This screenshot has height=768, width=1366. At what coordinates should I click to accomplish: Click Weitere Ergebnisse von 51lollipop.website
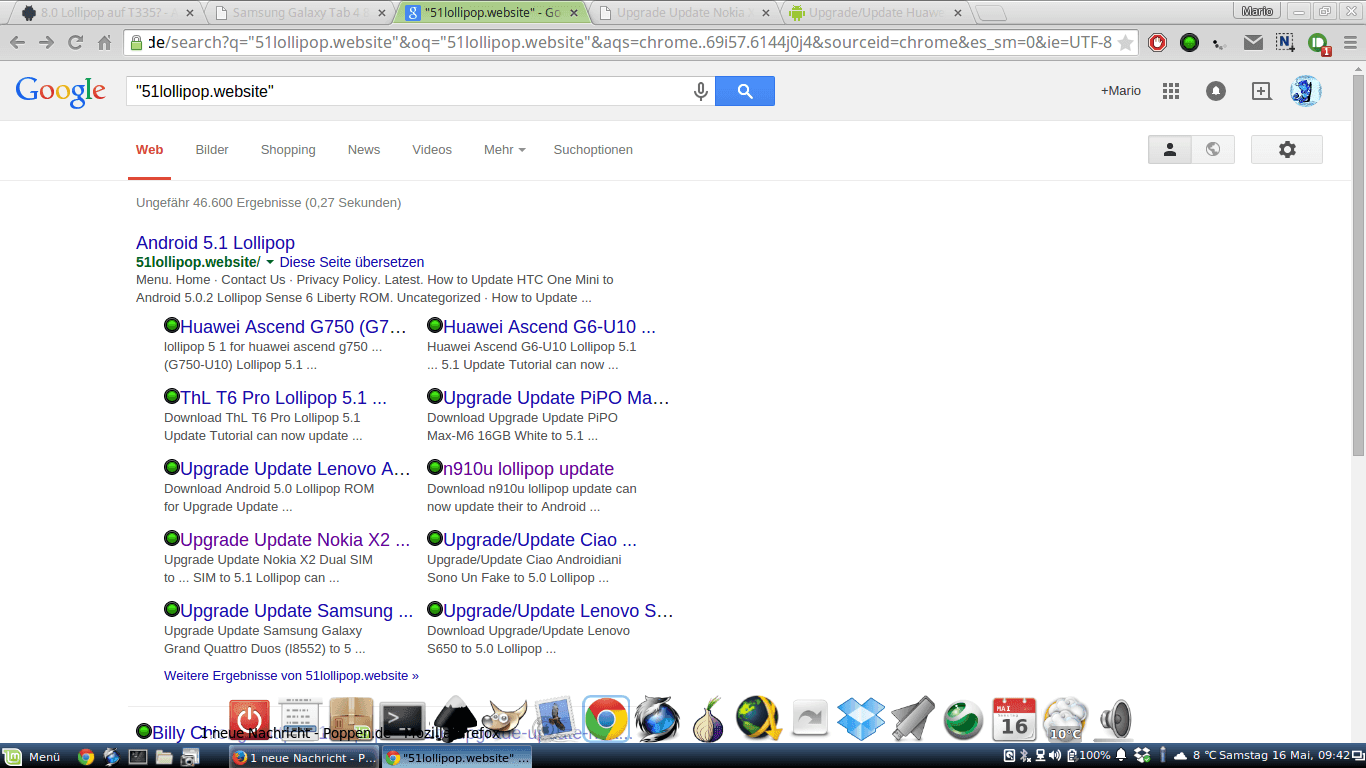coord(291,676)
